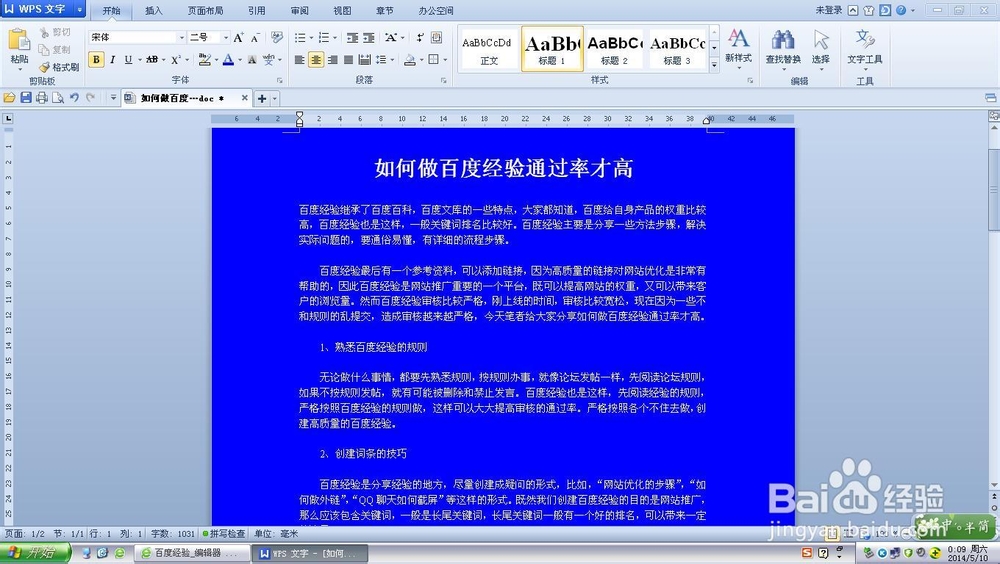Click the borders icon
Image resolution: width=1000 pixels, height=564 pixels.
click(434, 59)
